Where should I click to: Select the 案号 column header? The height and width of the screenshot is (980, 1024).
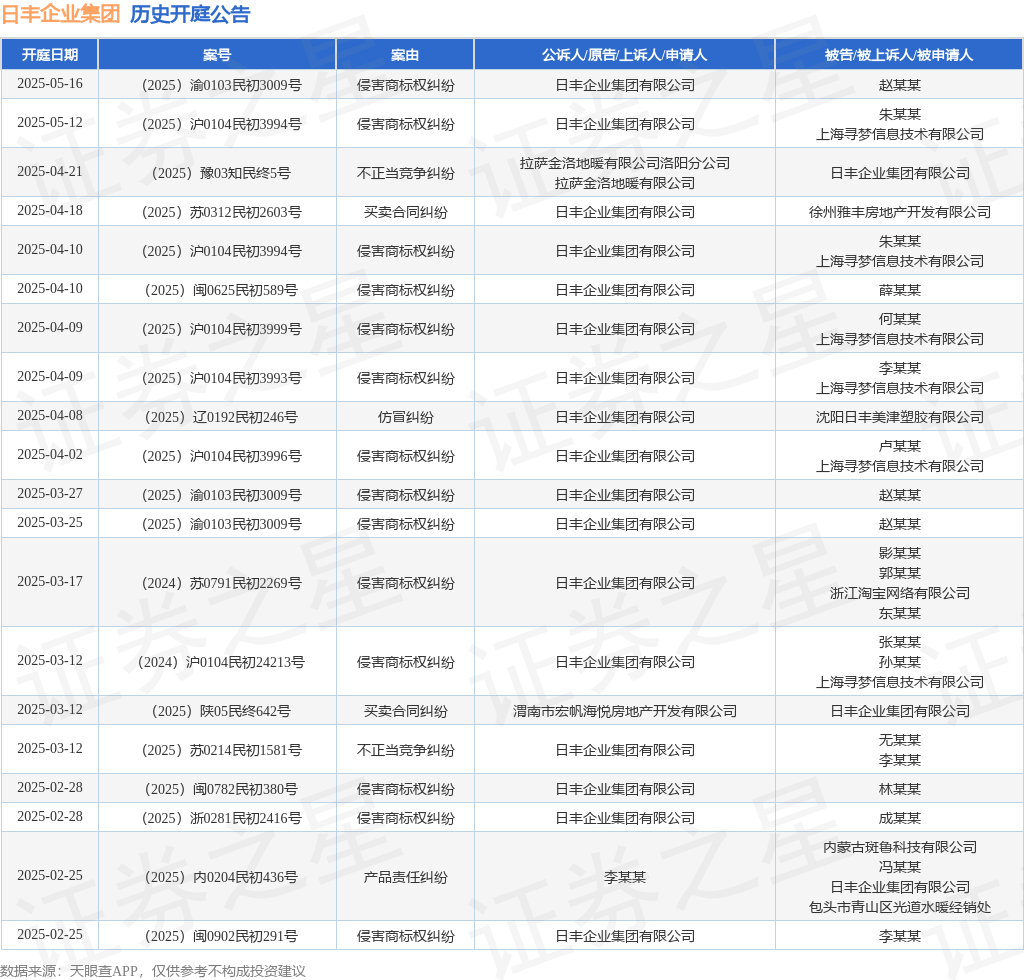point(217,55)
